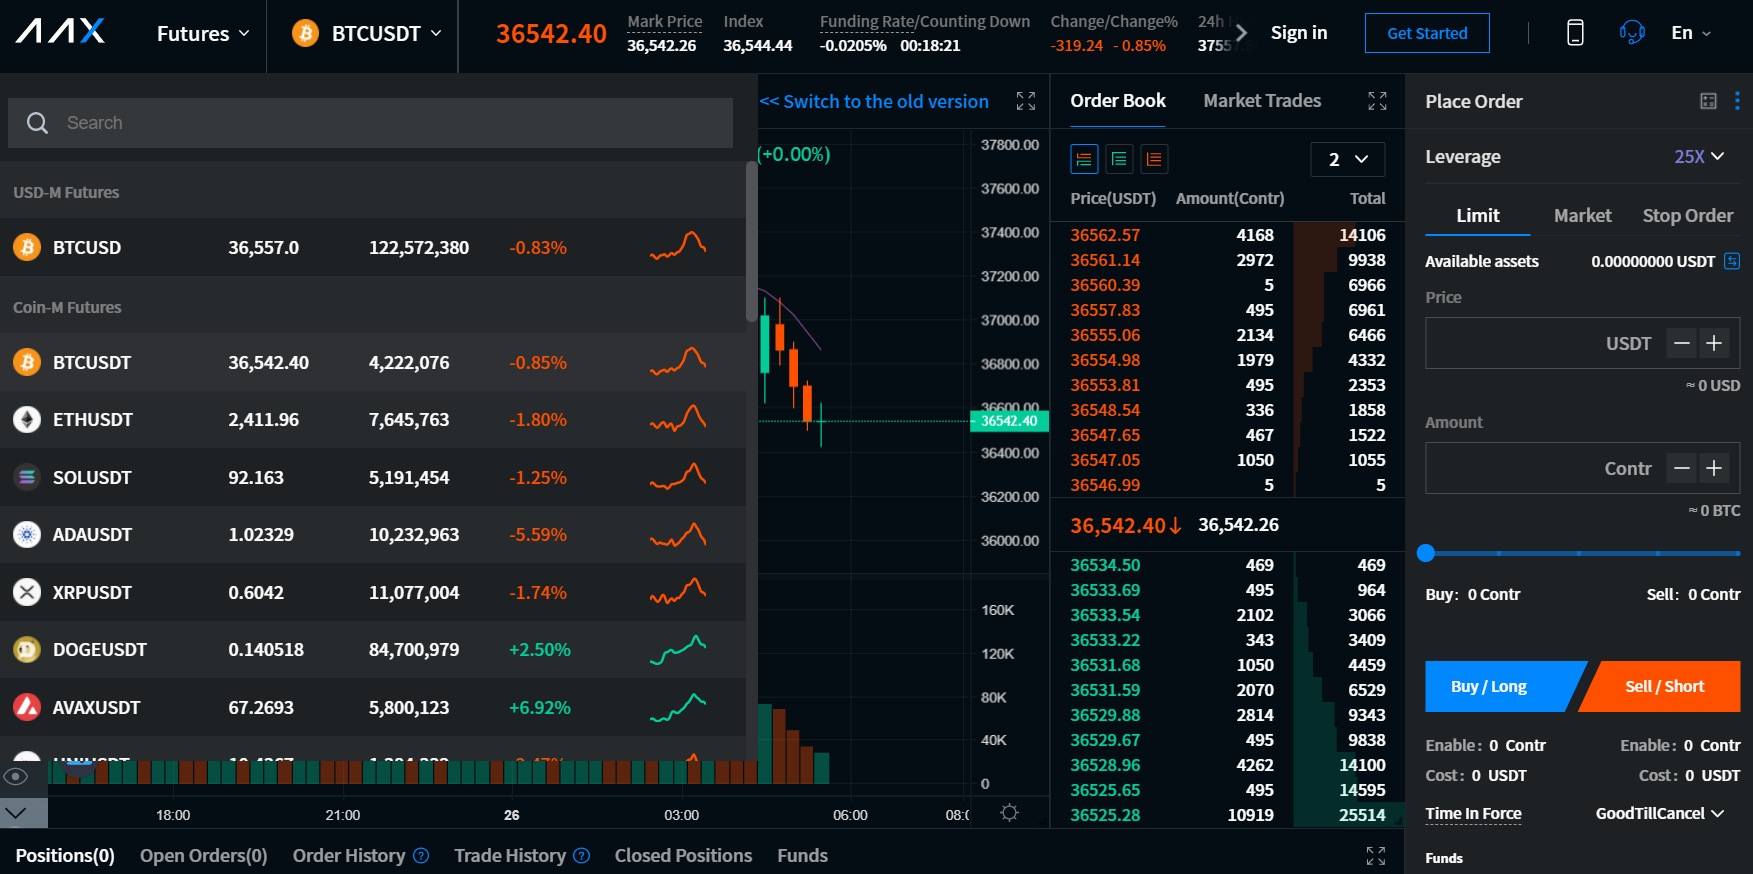1753x874 pixels.
Task: Open the mobile app download icon
Action: 1575,33
